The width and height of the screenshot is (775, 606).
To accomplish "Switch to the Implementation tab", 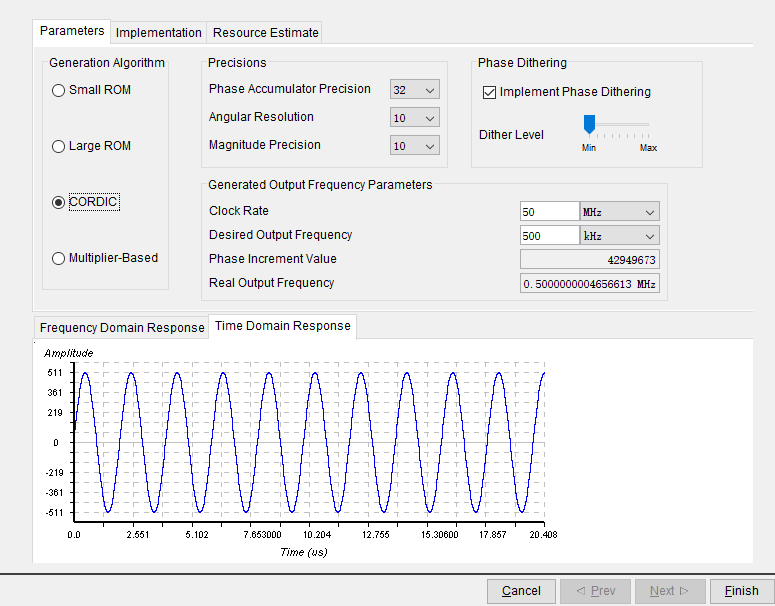I will point(158,32).
